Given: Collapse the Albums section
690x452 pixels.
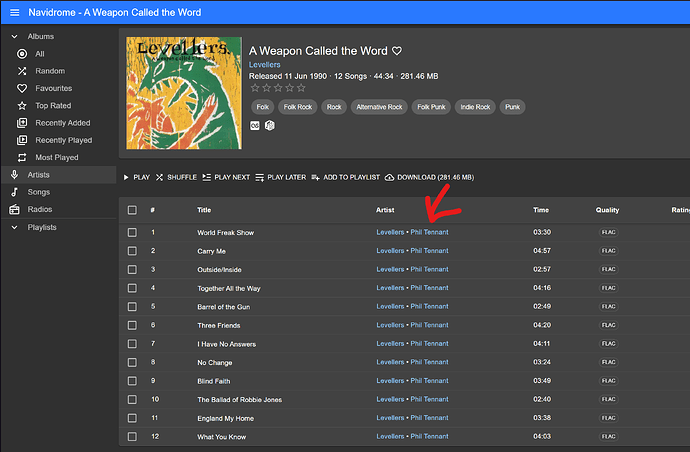Looking at the screenshot, I should tap(15, 37).
